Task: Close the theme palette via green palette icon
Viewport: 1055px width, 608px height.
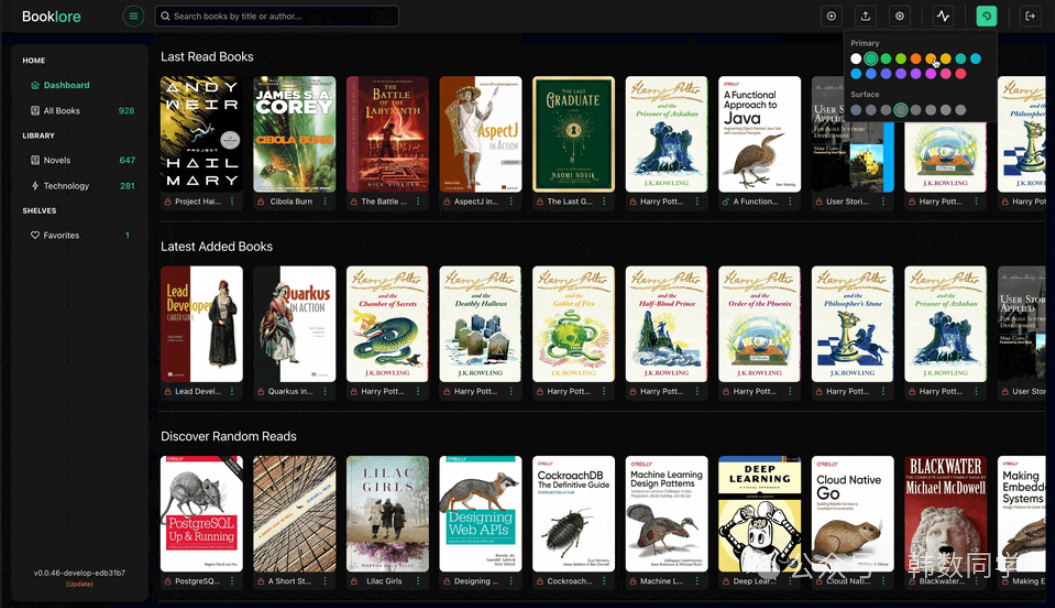Action: 986,16
